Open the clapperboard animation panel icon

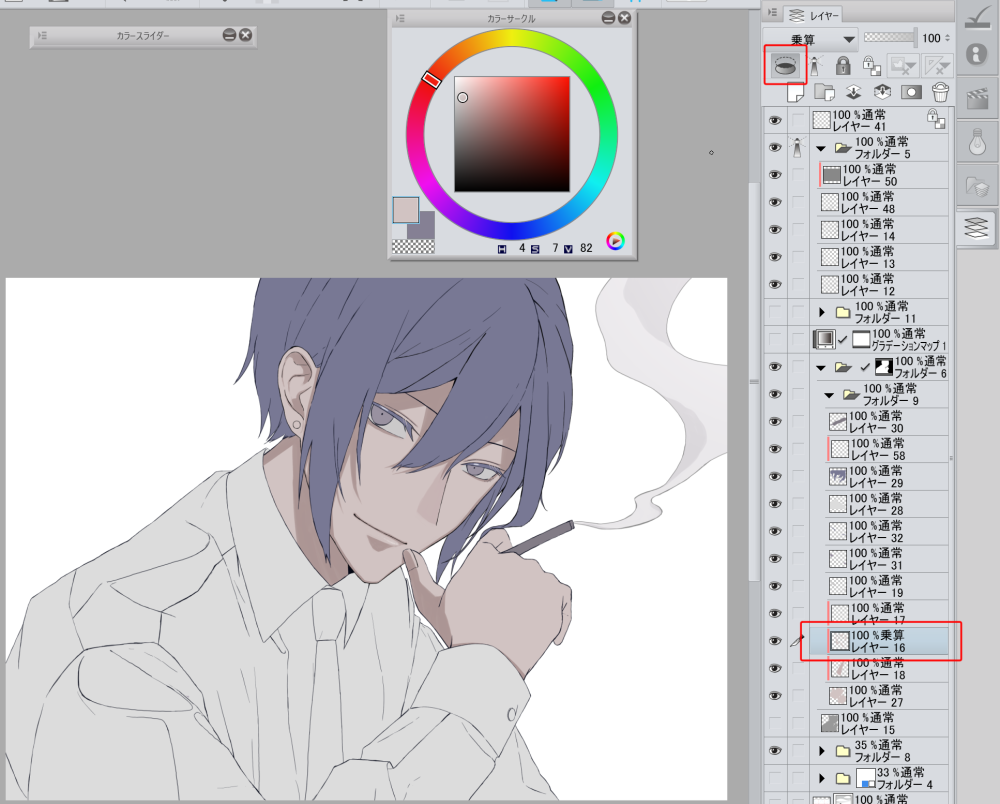[977, 99]
